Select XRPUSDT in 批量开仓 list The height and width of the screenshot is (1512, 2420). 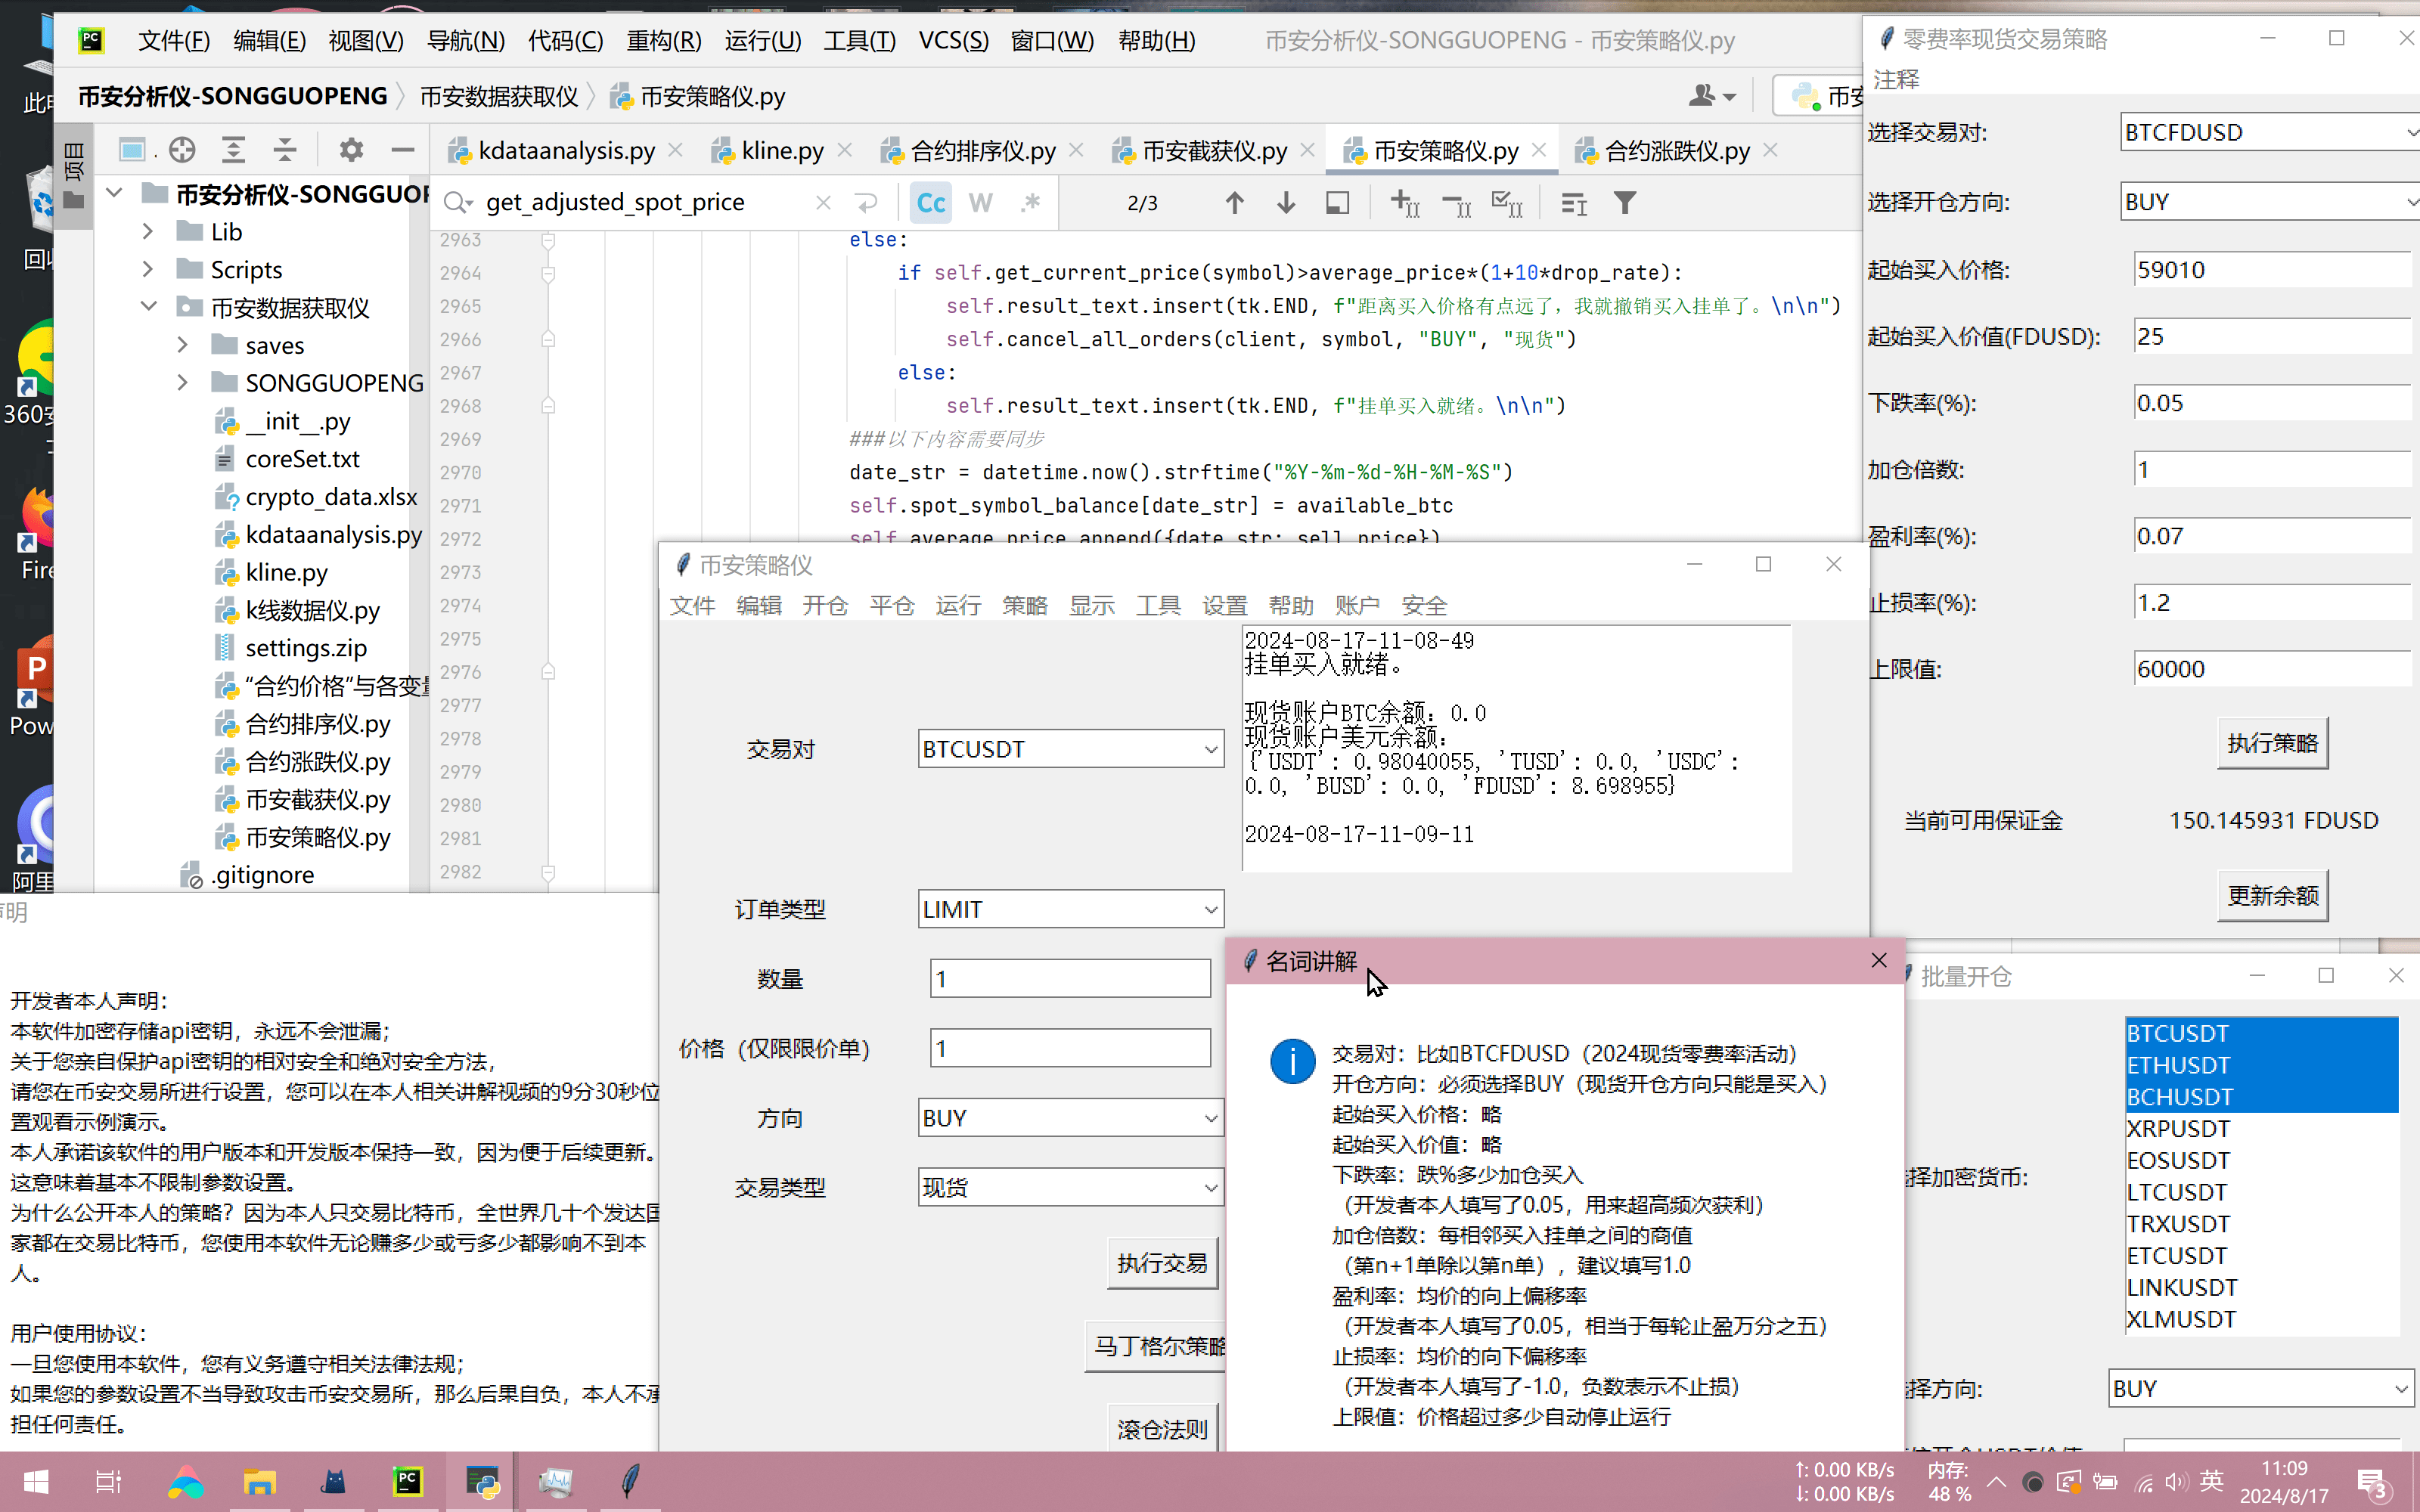pyautogui.click(x=2262, y=1128)
